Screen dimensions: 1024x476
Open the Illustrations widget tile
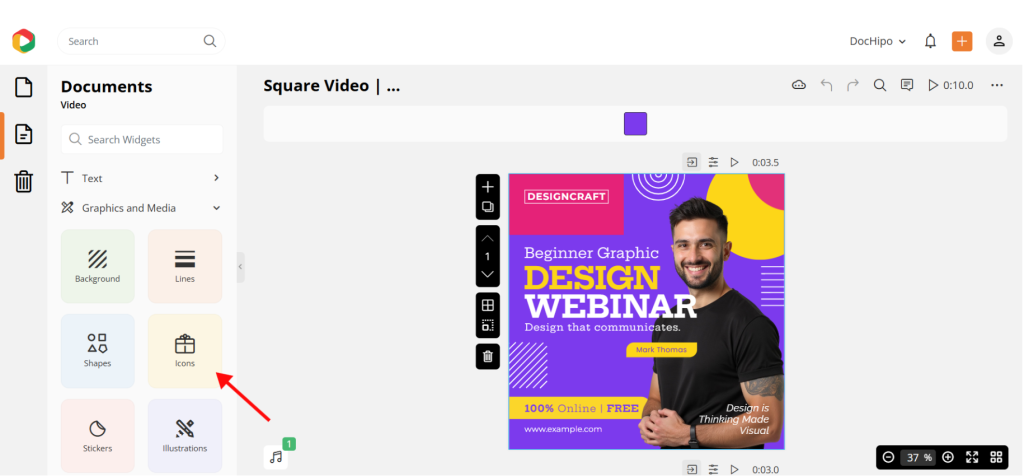[x=185, y=436]
